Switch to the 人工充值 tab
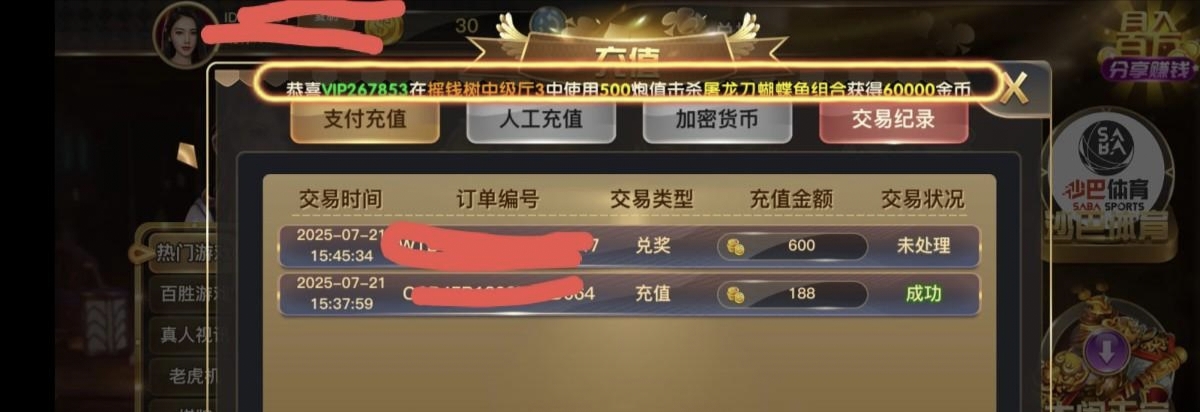 pos(541,120)
